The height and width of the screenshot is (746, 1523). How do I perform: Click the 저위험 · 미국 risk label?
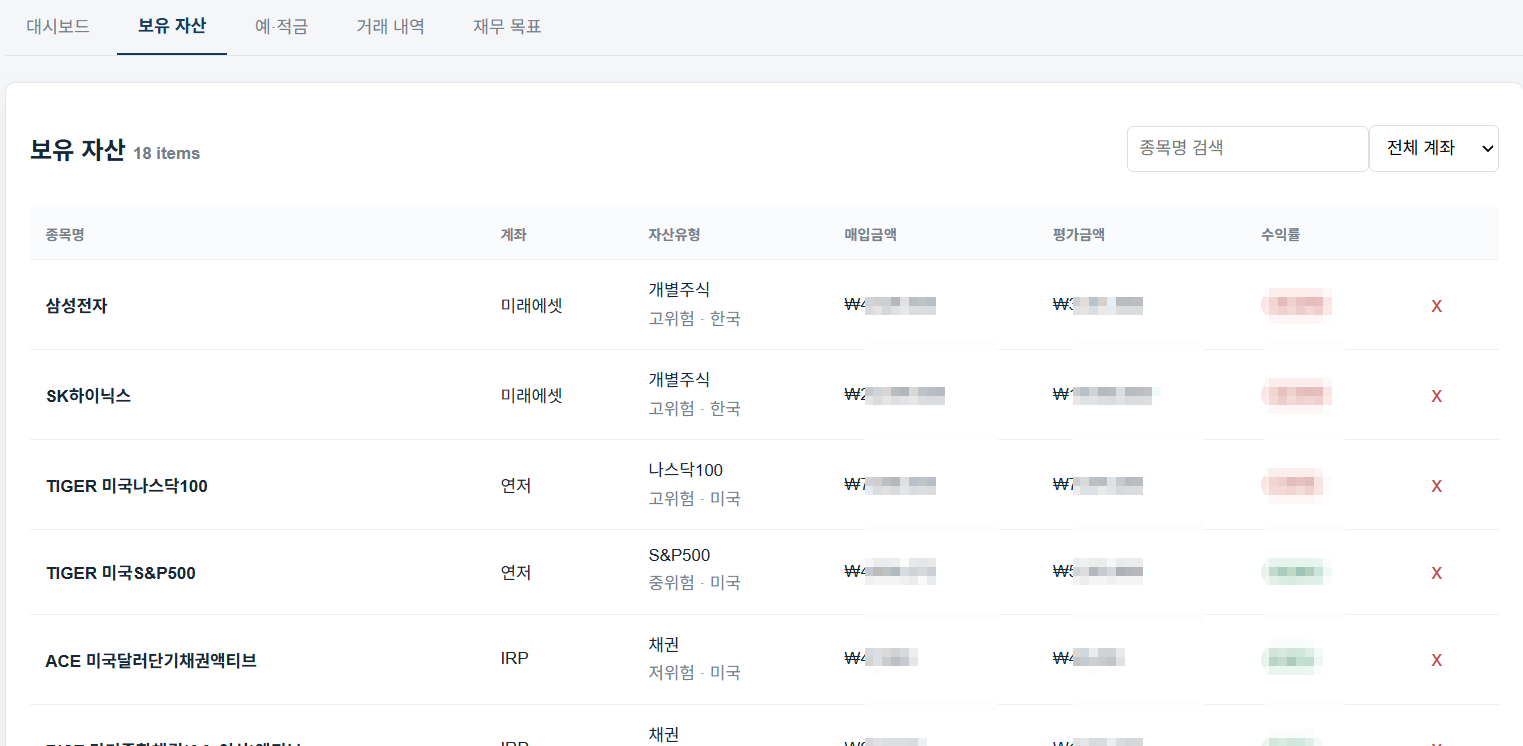(x=694, y=673)
